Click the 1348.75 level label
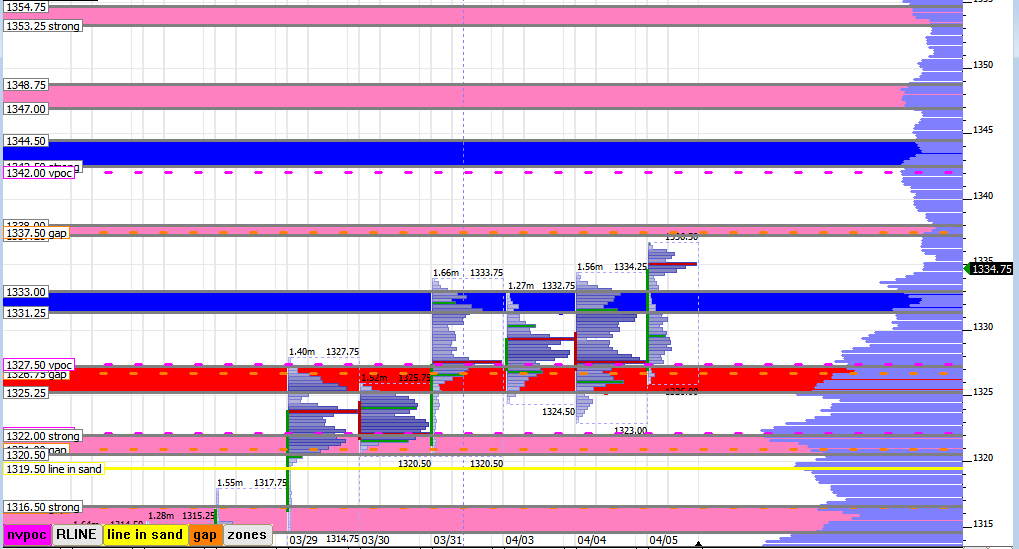Screen dimensions: 1019x549 click(x=26, y=85)
